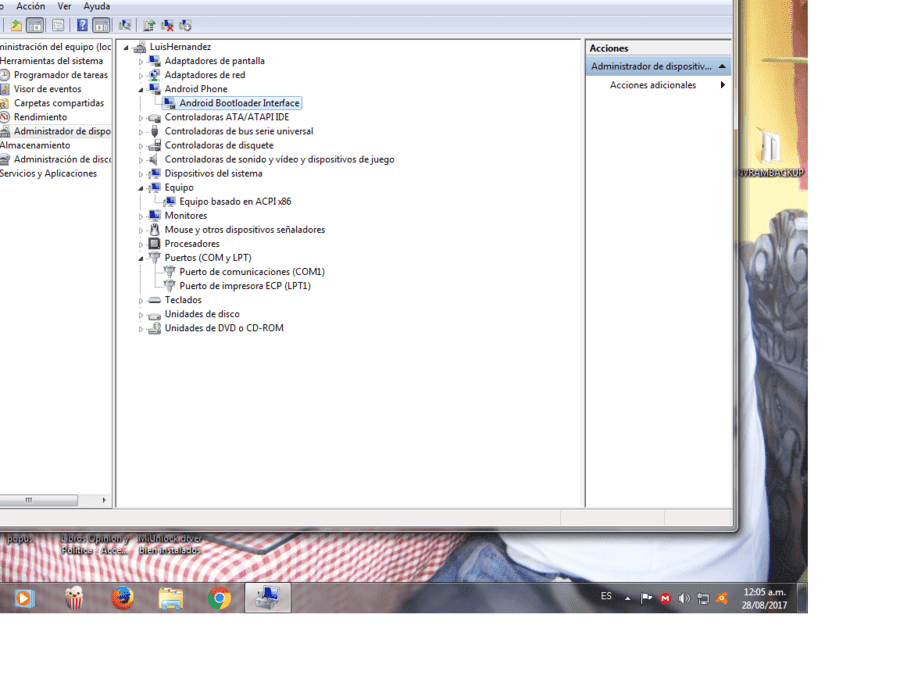This screenshot has width=900, height=675.
Task: Open Popcorn Time from the taskbar
Action: 74,598
